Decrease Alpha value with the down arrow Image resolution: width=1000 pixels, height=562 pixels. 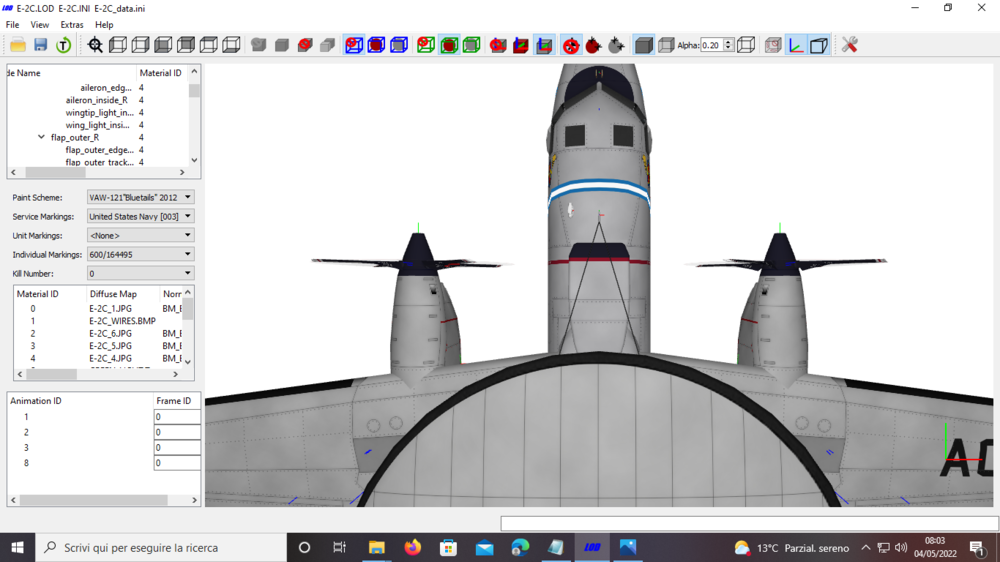tap(728, 48)
